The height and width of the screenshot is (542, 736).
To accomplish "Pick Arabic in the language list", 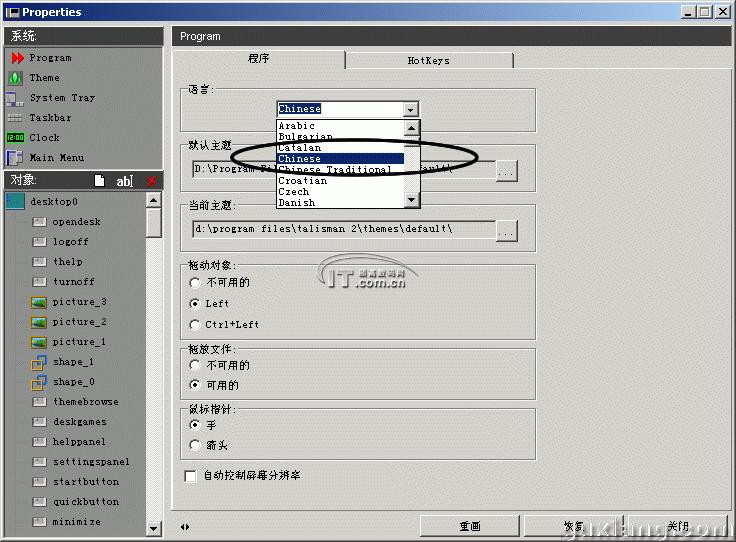I will click(x=297, y=126).
